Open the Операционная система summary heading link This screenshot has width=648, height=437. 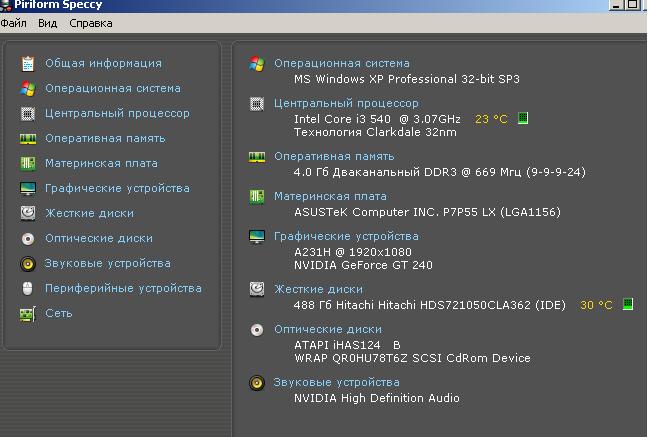[x=341, y=64]
